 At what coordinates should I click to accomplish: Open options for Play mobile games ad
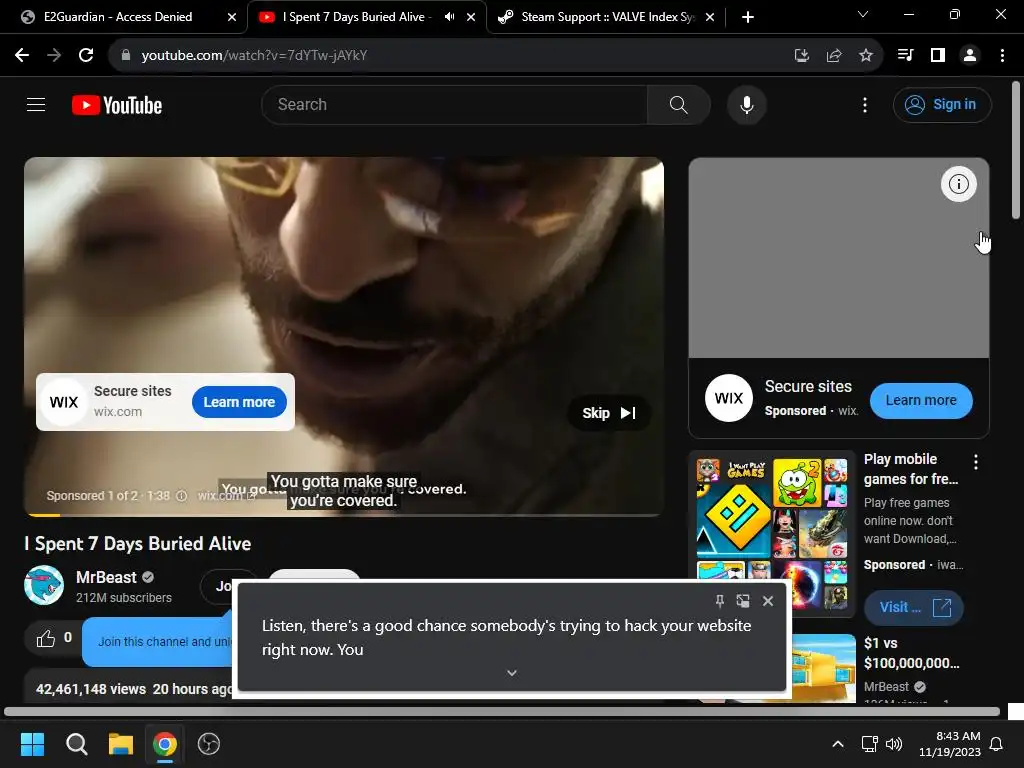coord(976,462)
